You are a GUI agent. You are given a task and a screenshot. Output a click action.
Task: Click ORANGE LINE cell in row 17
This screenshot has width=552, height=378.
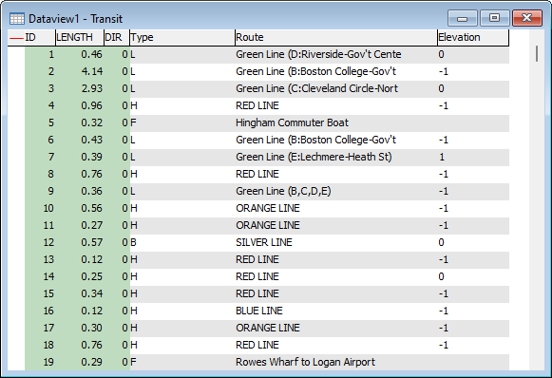click(336, 328)
